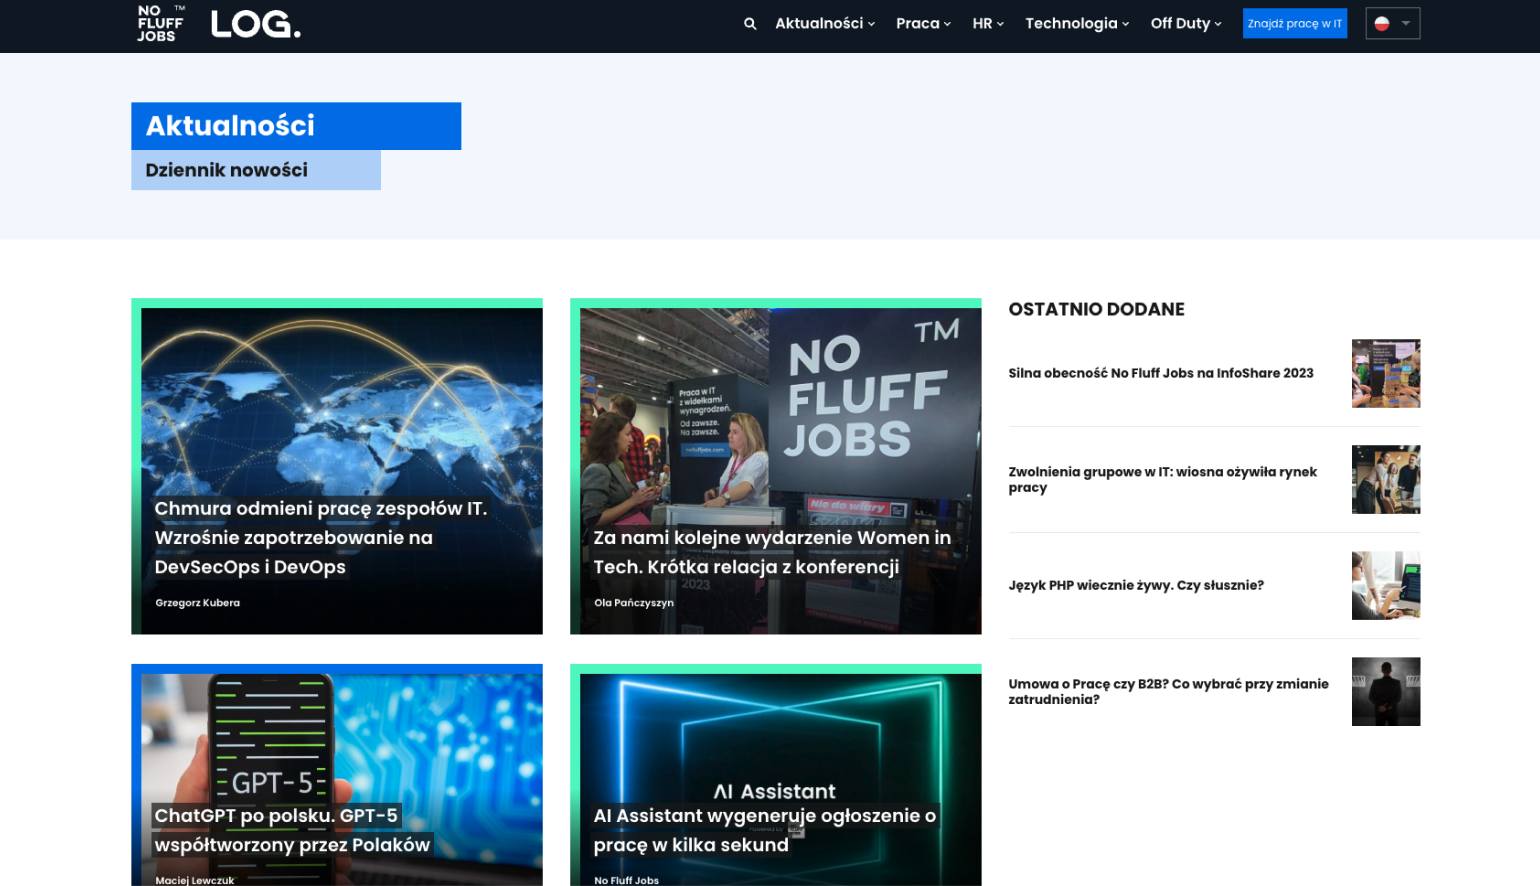The height and width of the screenshot is (886, 1540).
Task: Click the OSTATNIO DODANE heading
Action: click(x=1096, y=309)
